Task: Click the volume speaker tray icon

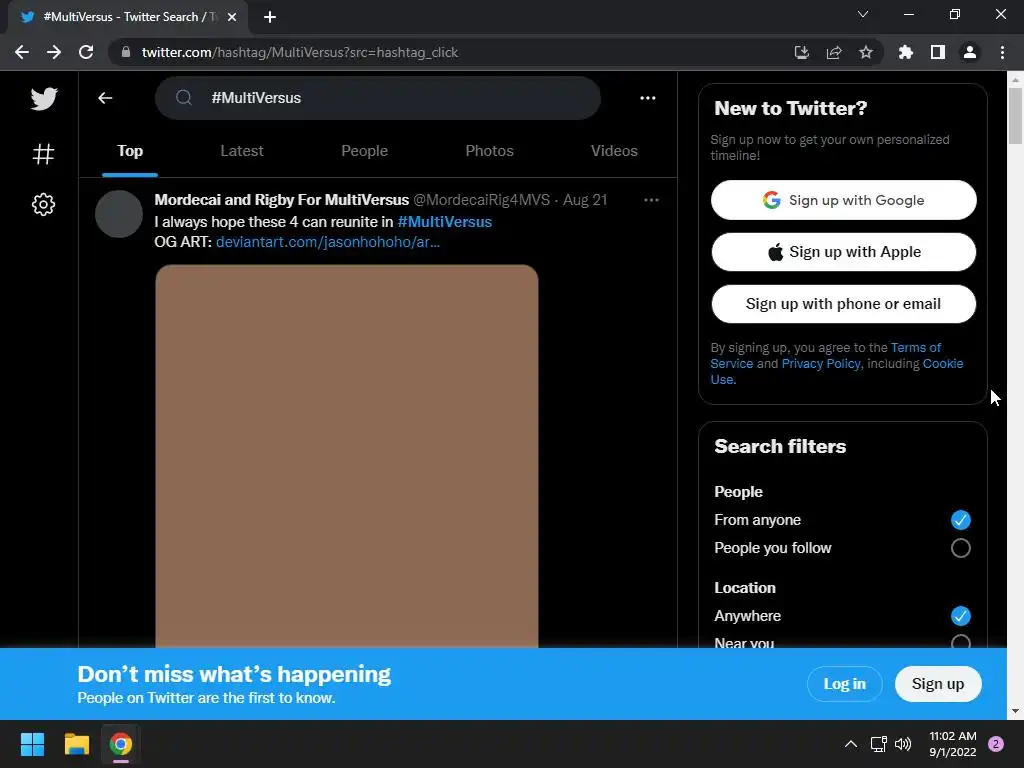Action: coord(903,744)
